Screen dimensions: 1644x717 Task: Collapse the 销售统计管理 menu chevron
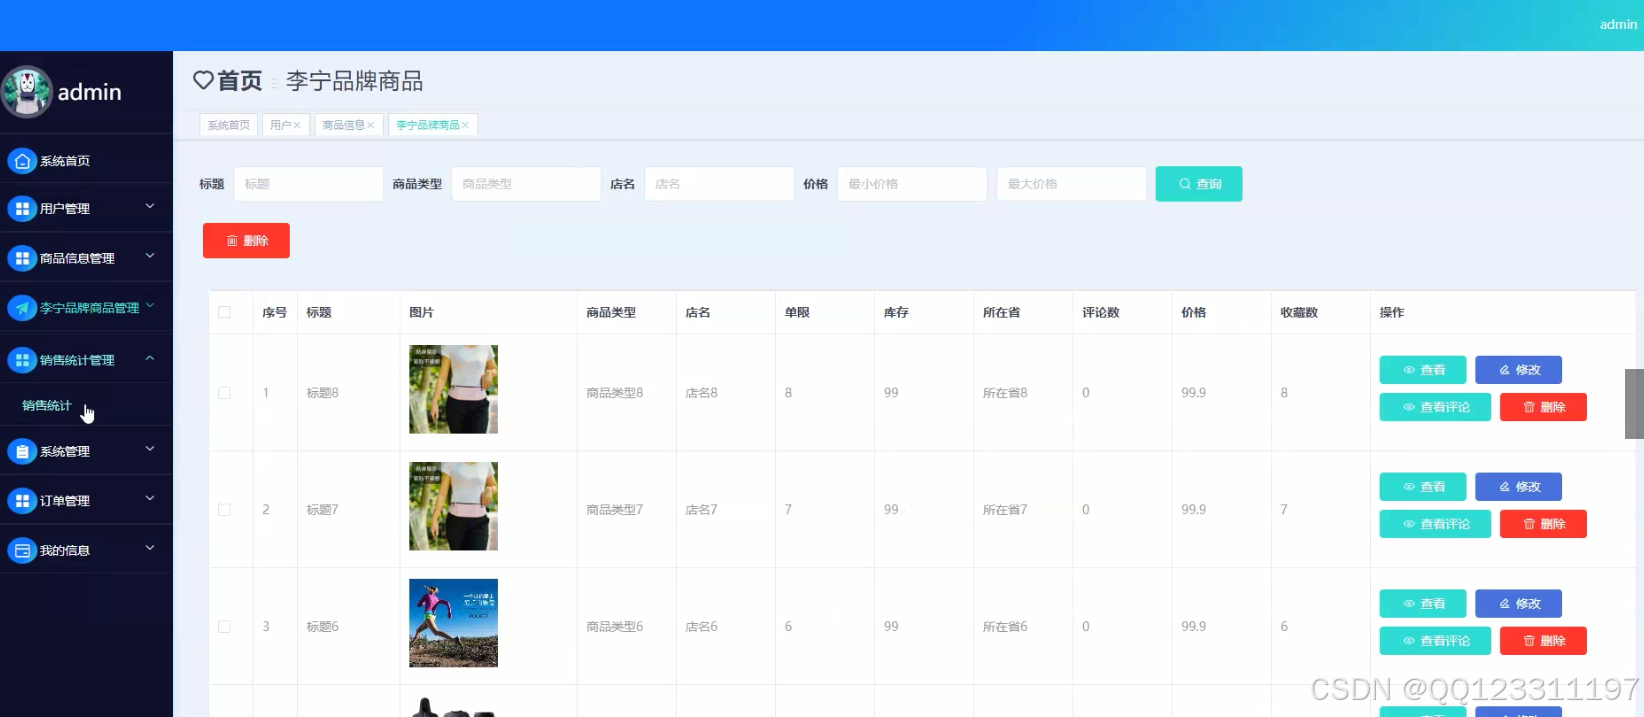(x=150, y=358)
